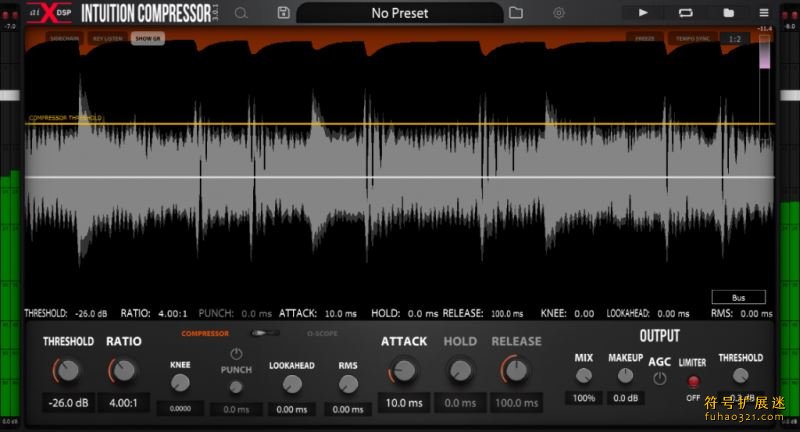Screen dimensions: 800x432
Task: Click the lookahead 0.00 ms value field
Action: coord(292,409)
